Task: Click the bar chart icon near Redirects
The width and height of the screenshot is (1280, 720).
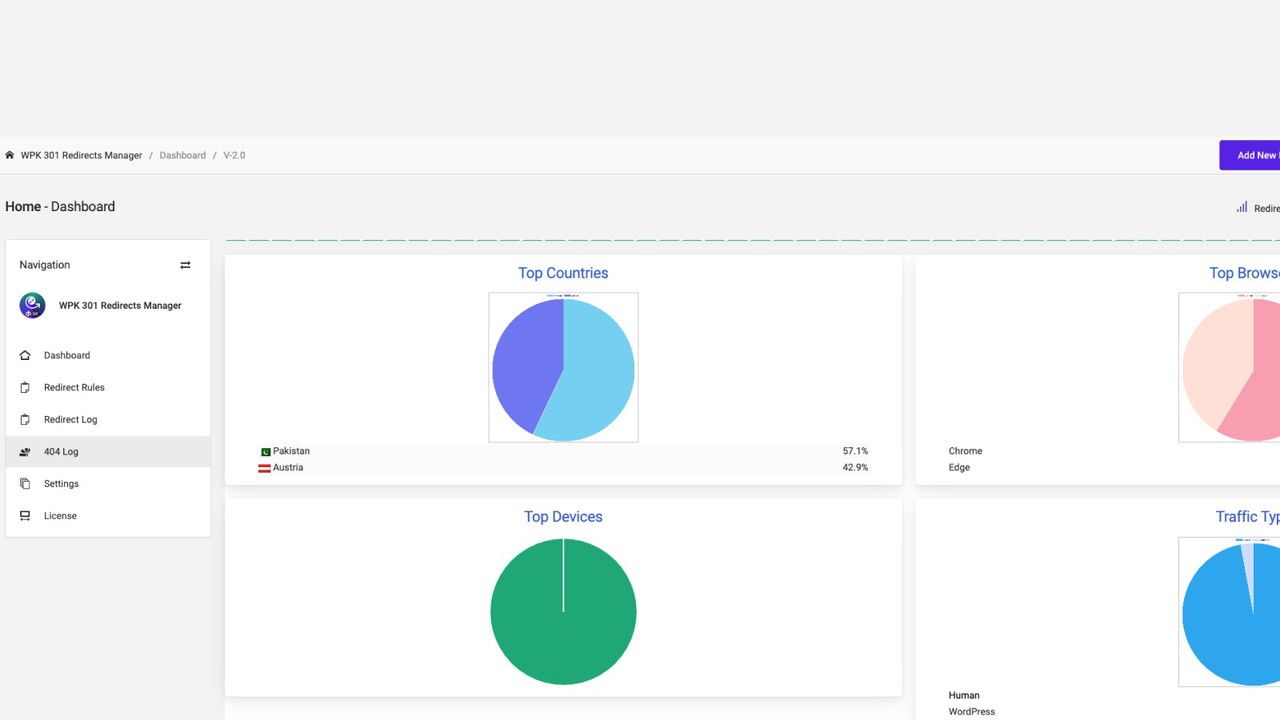Action: [x=1242, y=207]
